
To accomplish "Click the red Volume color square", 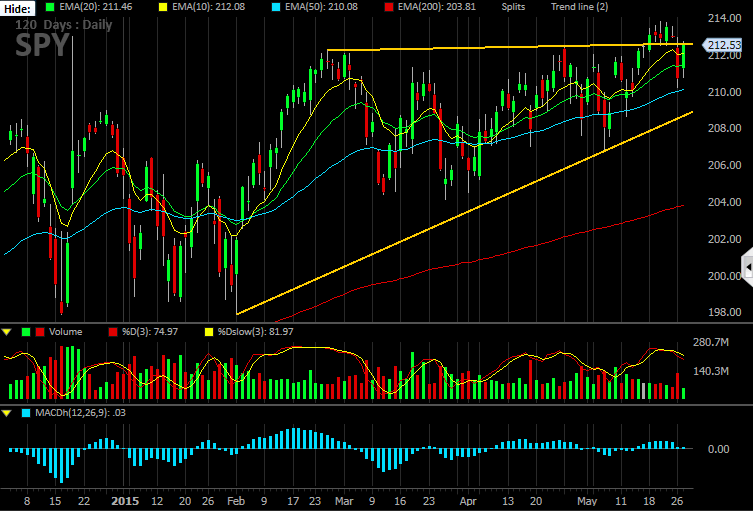I will 40,332.
